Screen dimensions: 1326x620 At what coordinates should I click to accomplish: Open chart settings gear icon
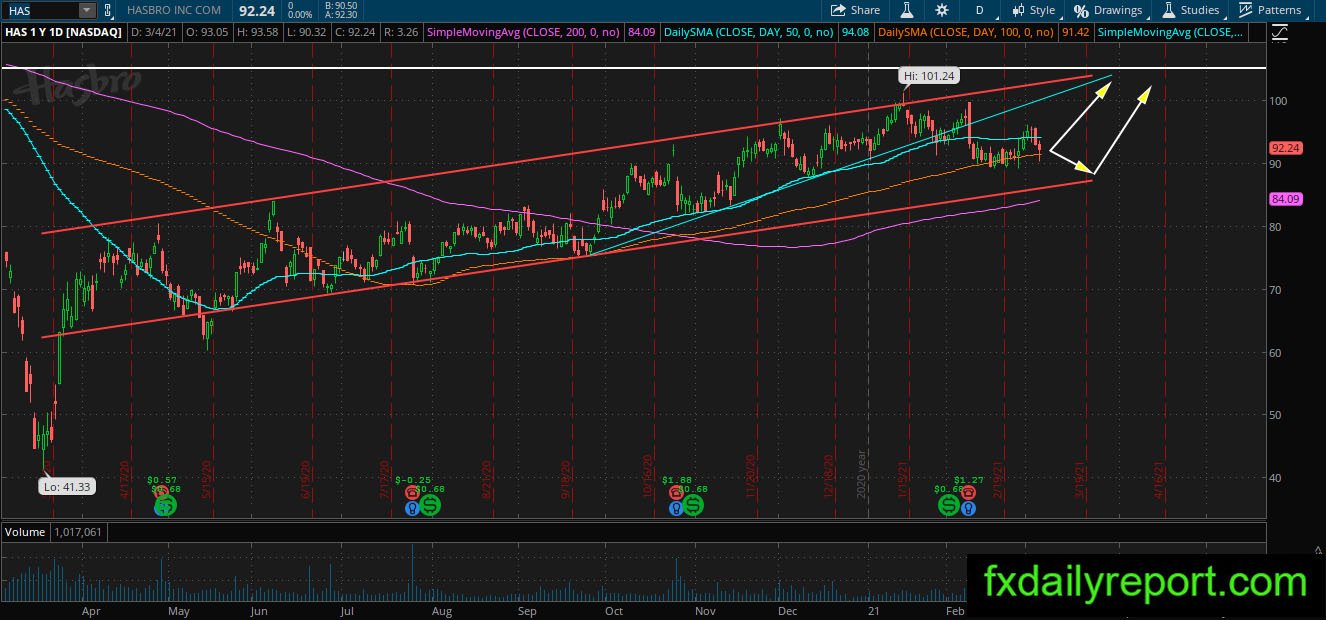click(x=941, y=10)
